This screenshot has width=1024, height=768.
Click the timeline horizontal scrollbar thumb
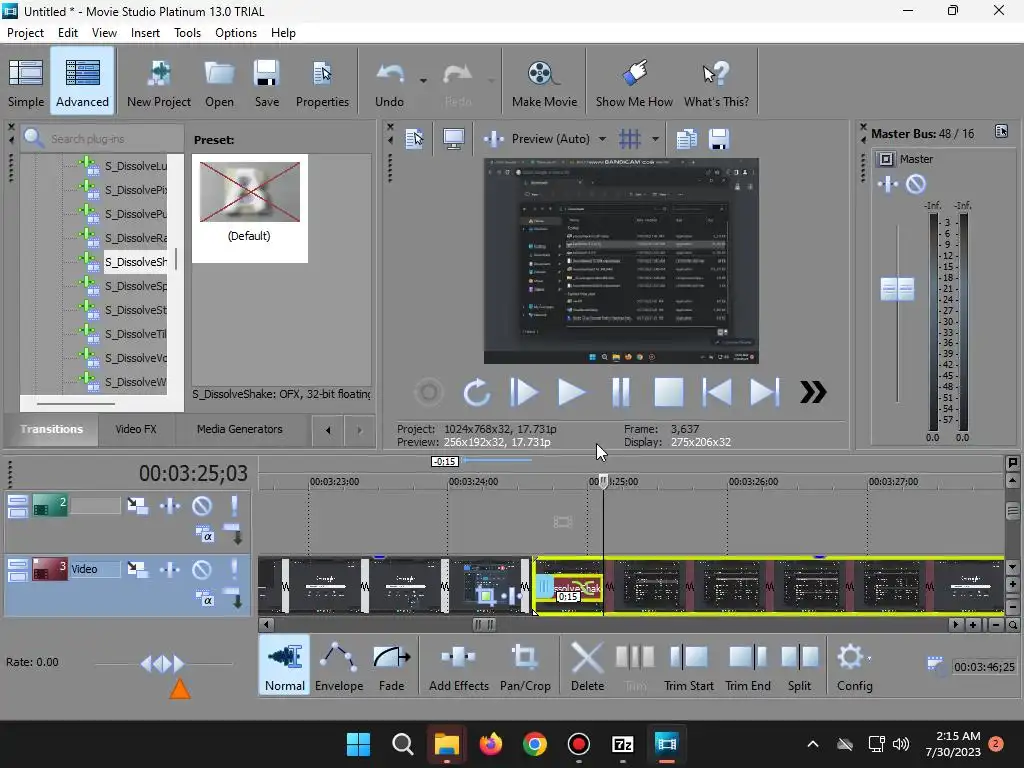(484, 625)
